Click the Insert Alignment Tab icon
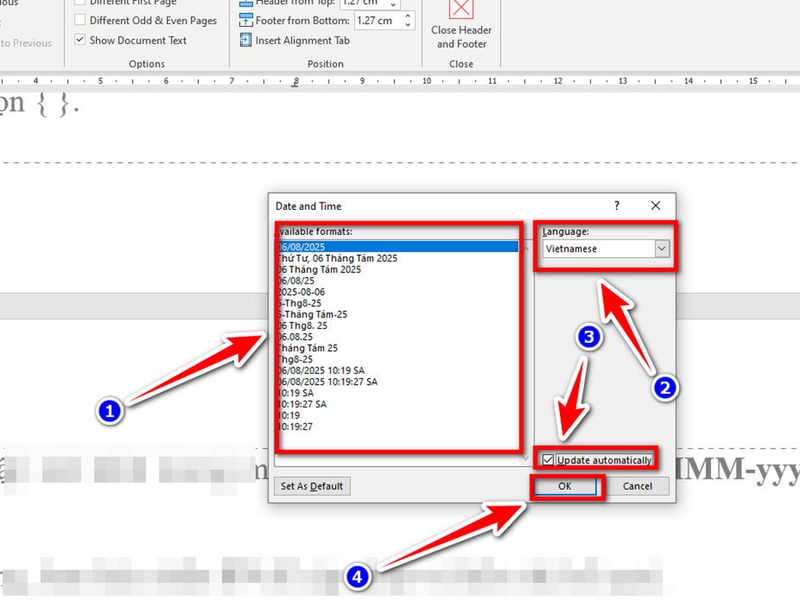Image resolution: width=800 pixels, height=613 pixels. (245, 40)
